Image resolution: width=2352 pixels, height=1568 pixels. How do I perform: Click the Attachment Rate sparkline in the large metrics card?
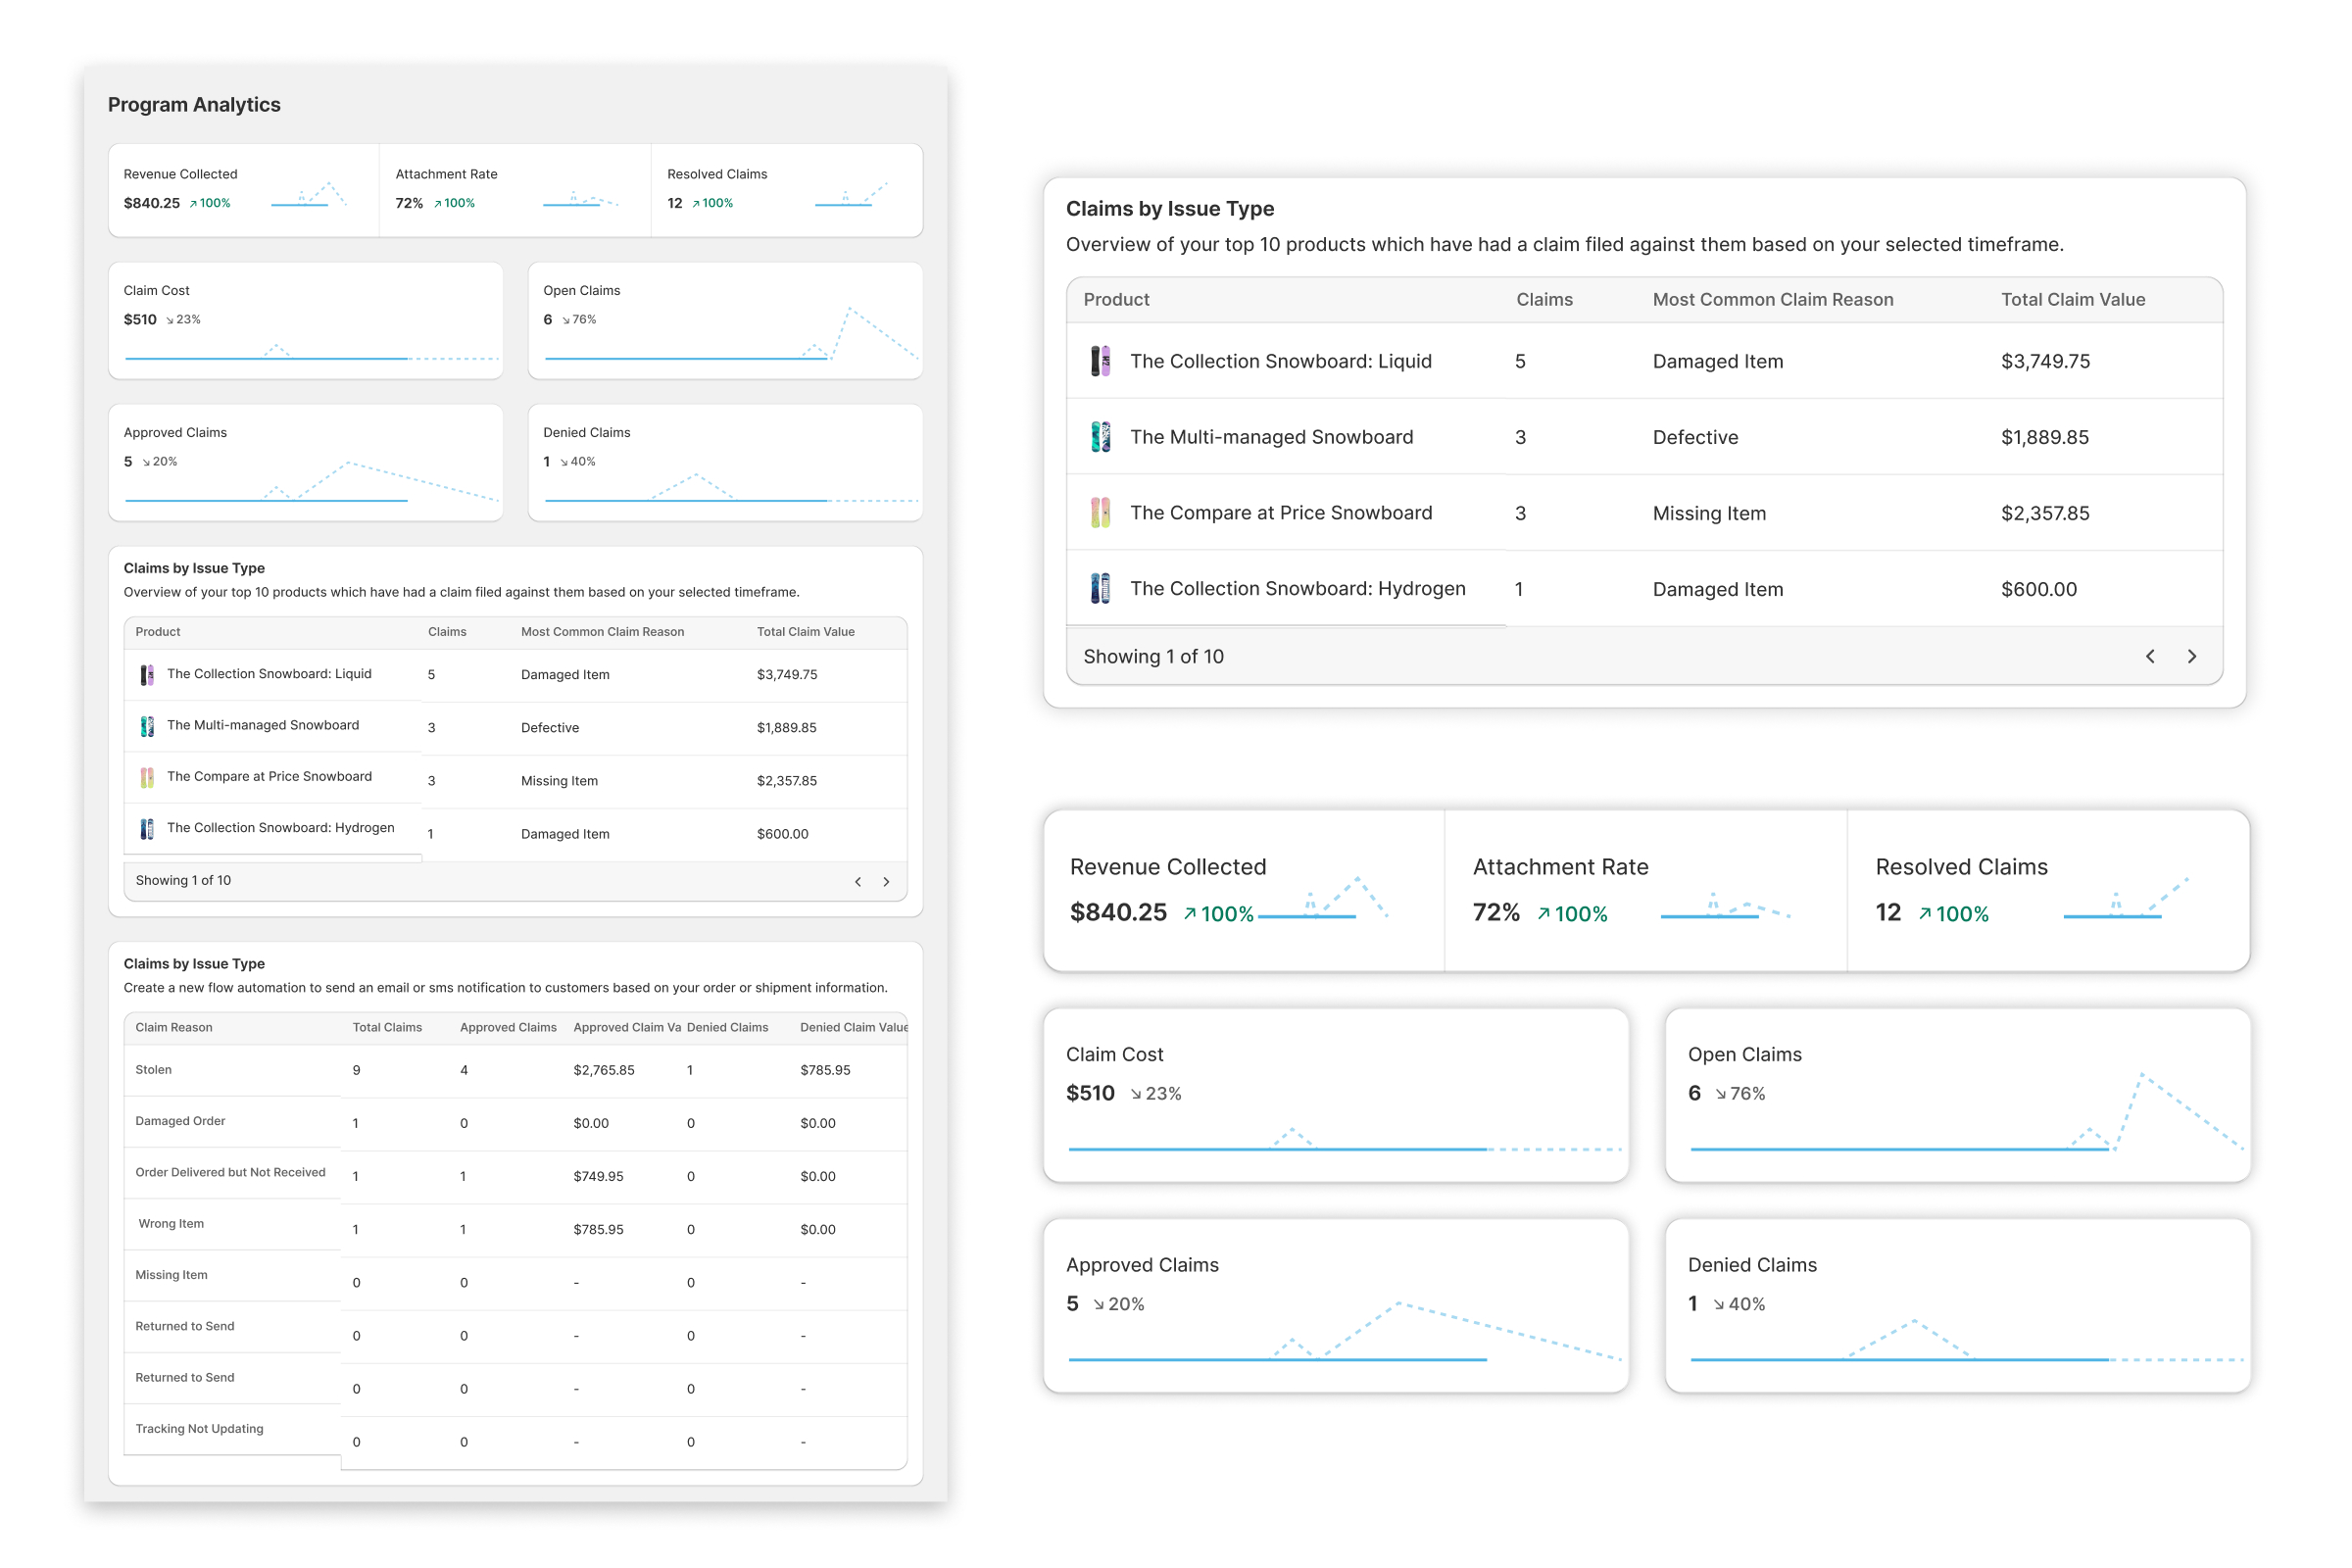[x=1726, y=905]
